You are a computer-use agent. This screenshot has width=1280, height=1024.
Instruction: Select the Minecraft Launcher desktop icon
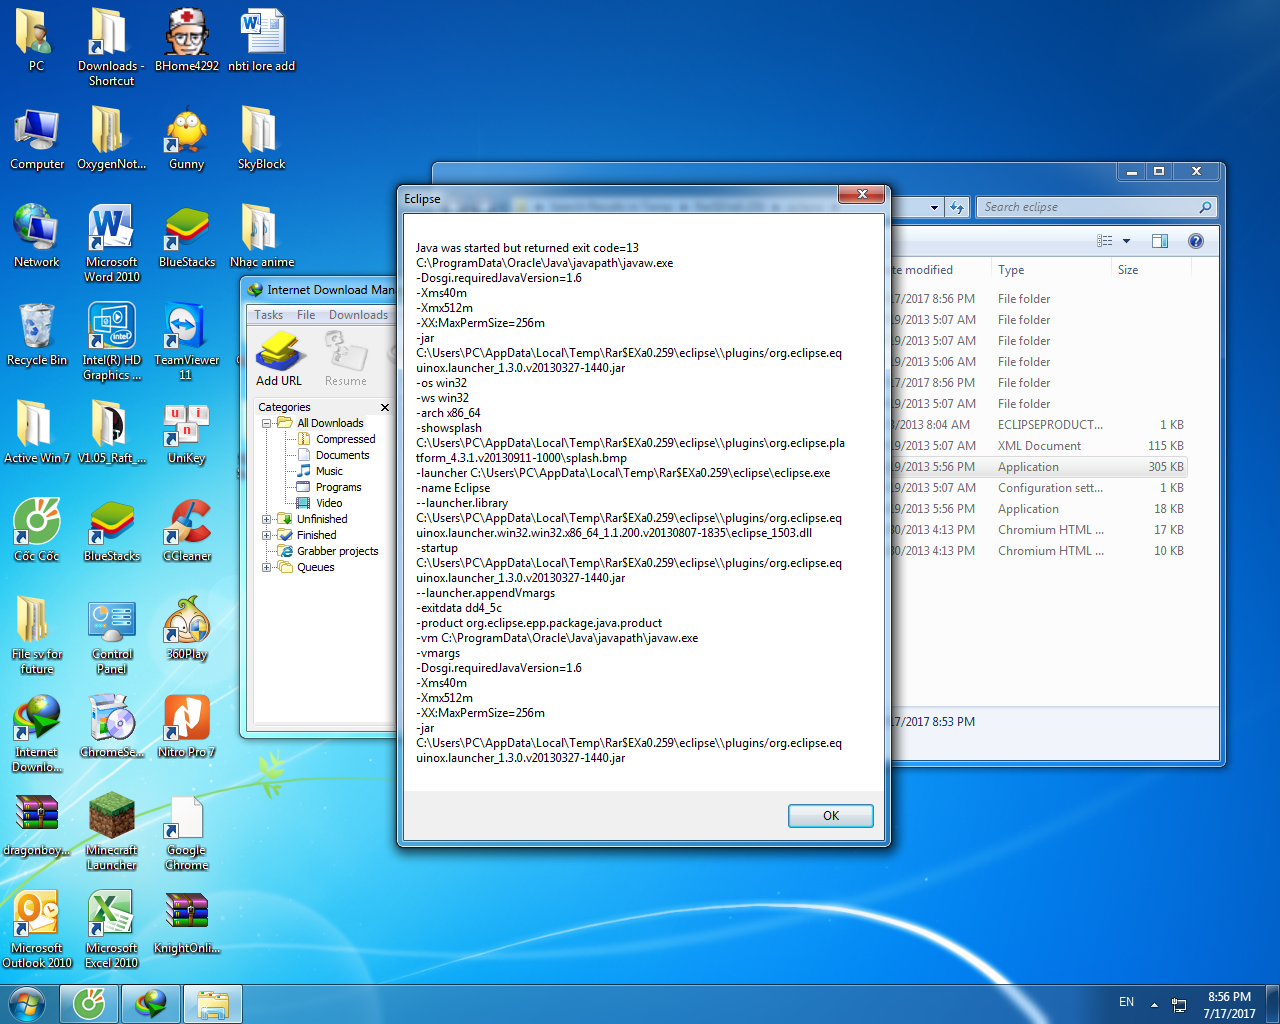pos(112,830)
